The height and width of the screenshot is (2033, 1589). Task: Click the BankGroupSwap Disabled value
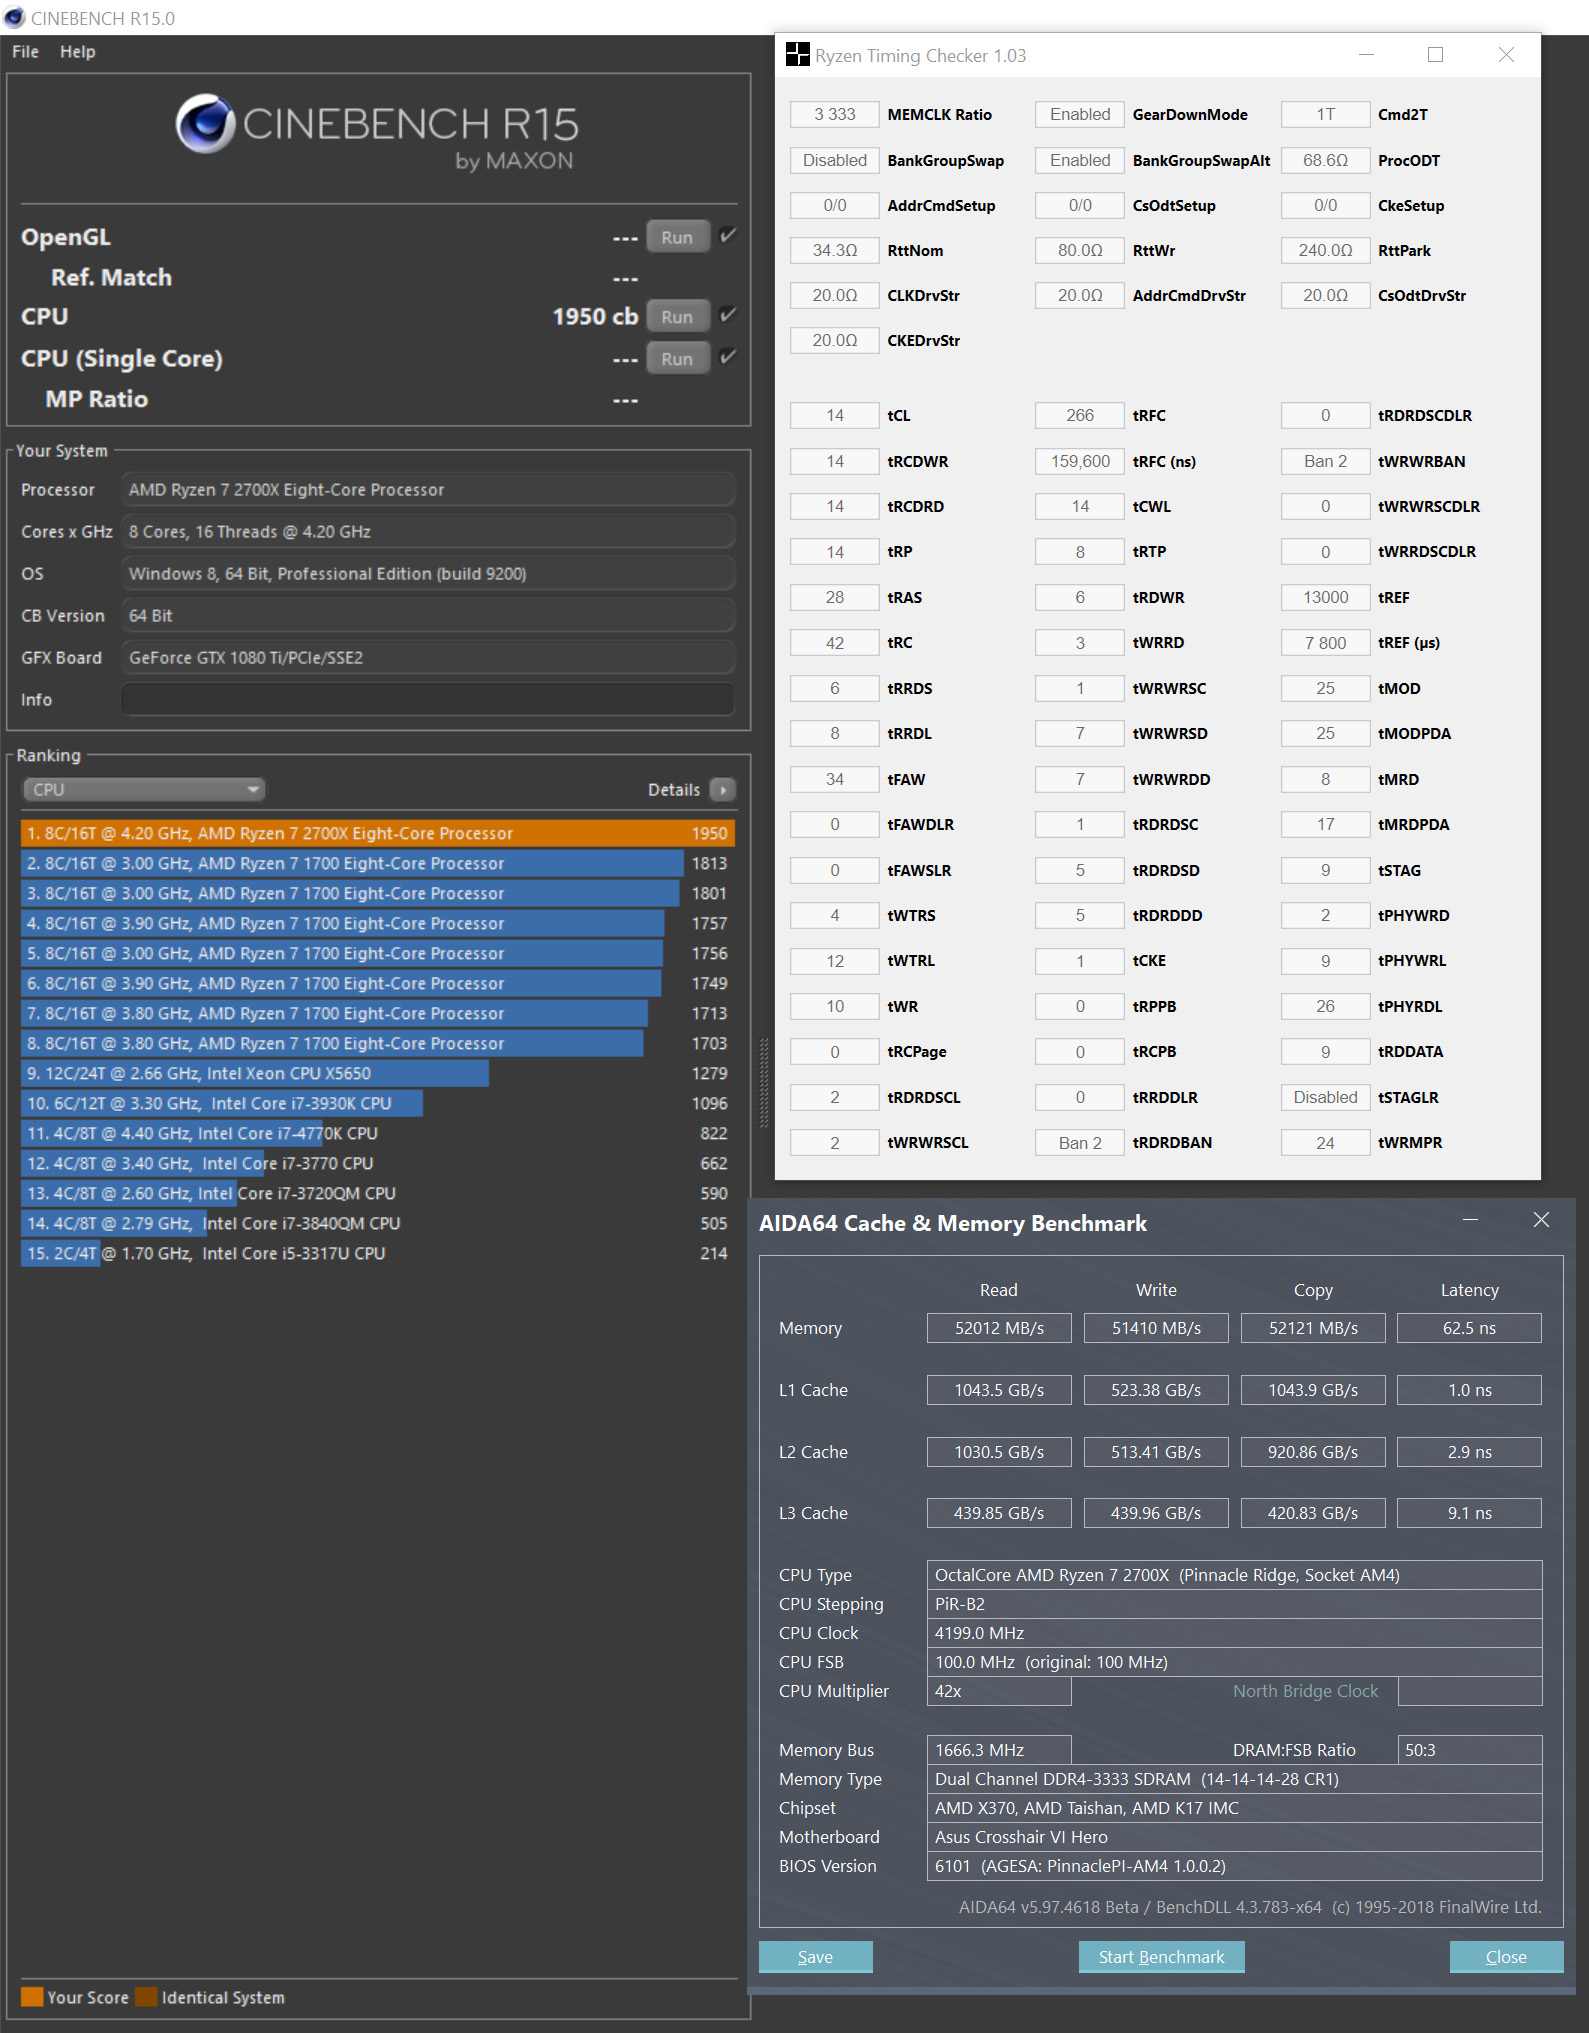[x=834, y=160]
